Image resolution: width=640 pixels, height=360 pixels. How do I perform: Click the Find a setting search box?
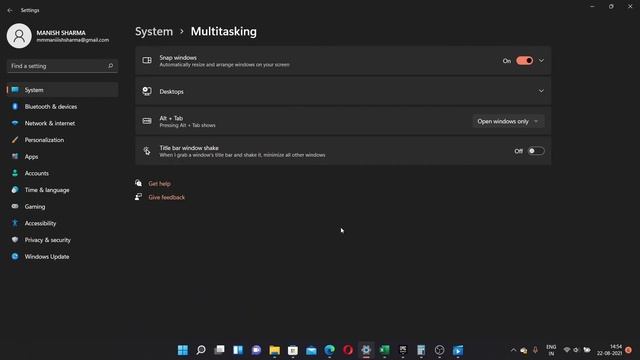pyautogui.click(x=62, y=66)
